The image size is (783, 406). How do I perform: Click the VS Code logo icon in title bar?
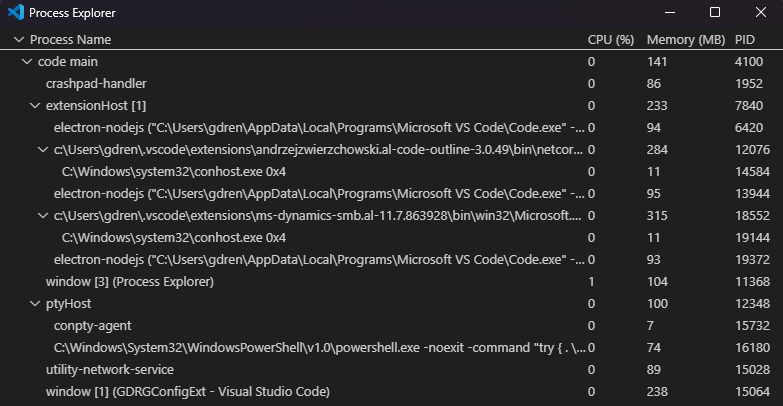13,13
